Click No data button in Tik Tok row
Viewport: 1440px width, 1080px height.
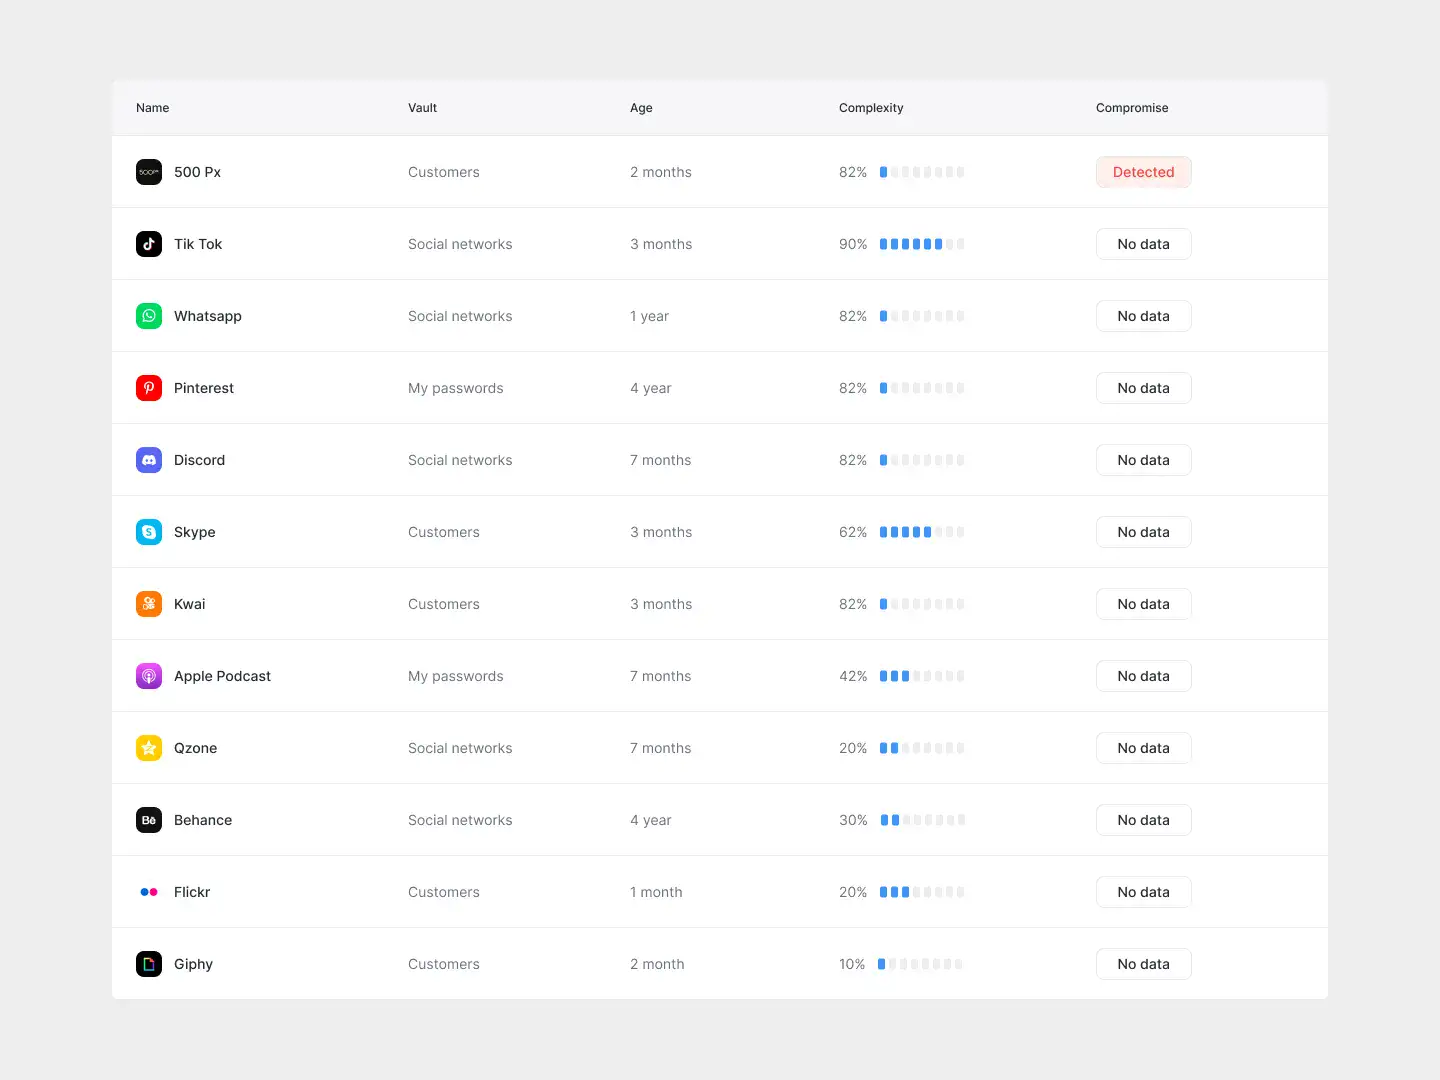1143,244
